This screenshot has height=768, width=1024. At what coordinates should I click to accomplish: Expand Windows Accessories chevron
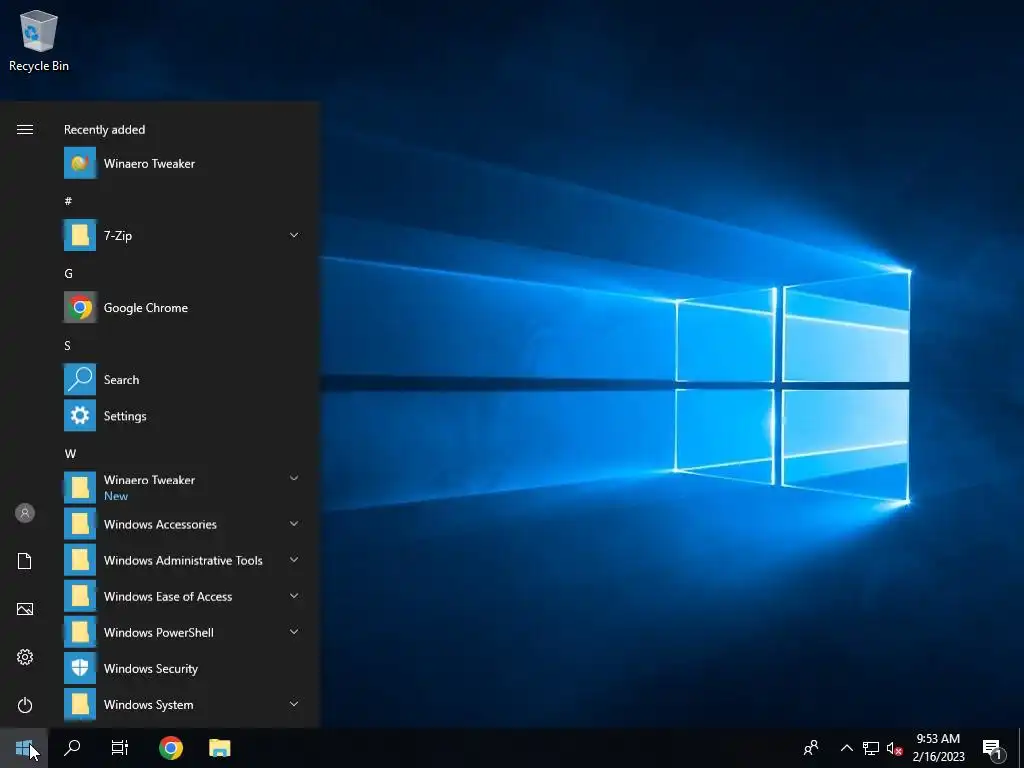294,524
